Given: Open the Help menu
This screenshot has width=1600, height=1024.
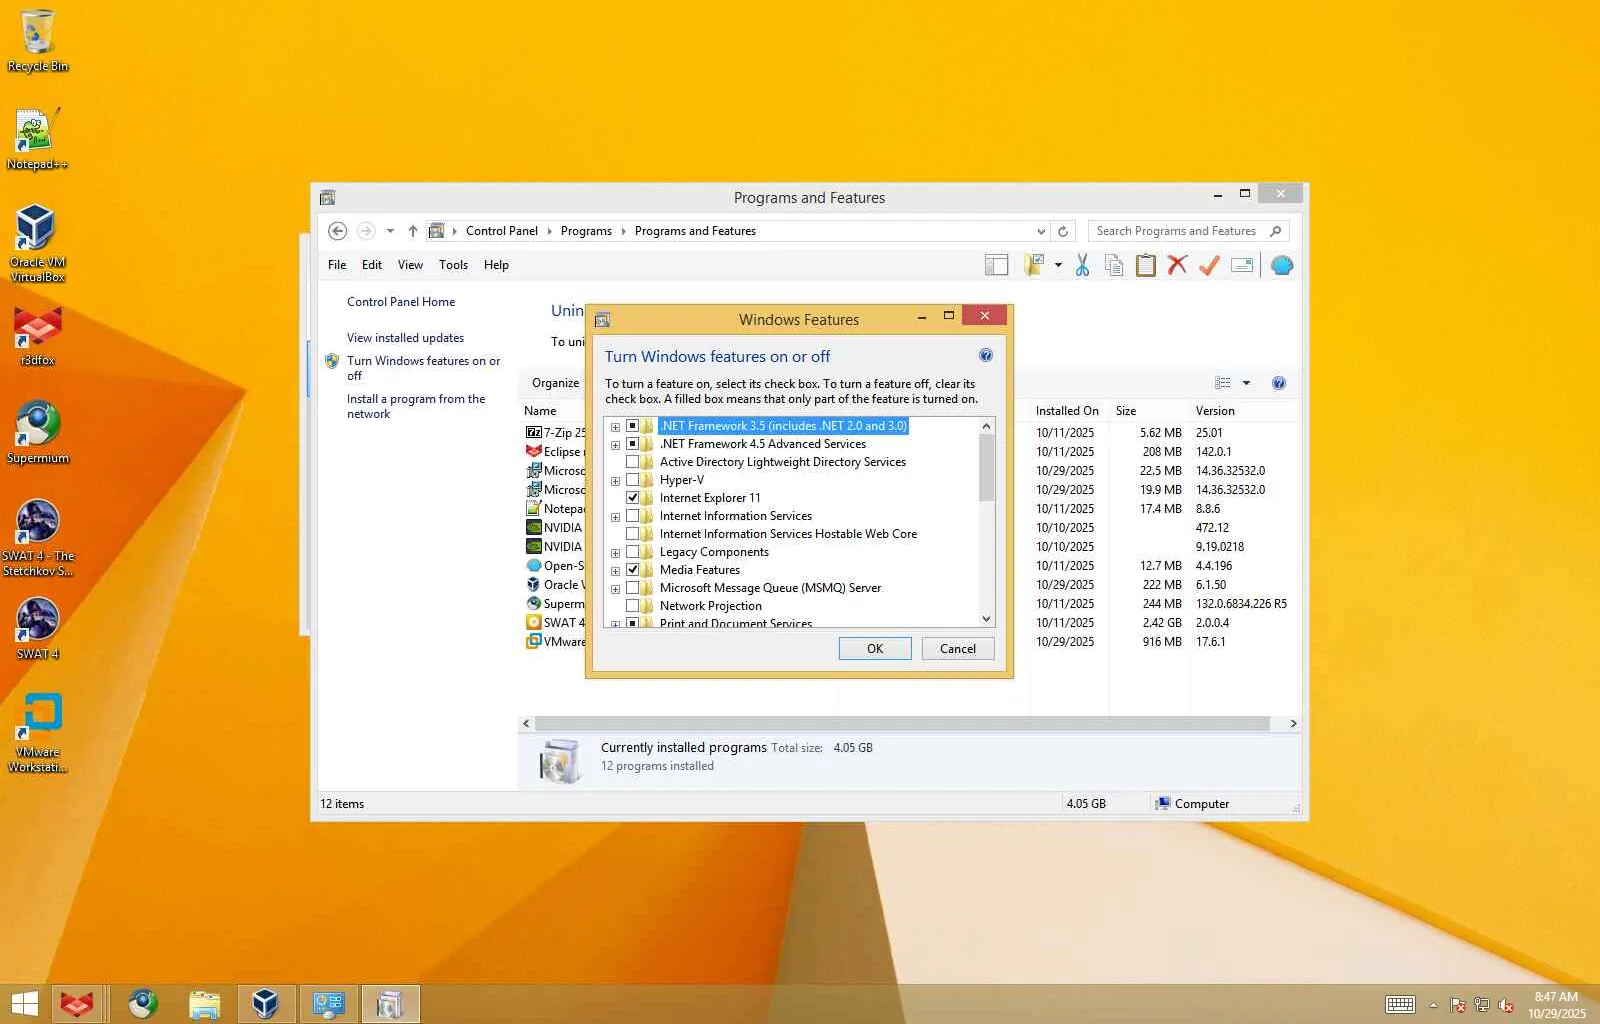Looking at the screenshot, I should pos(496,265).
